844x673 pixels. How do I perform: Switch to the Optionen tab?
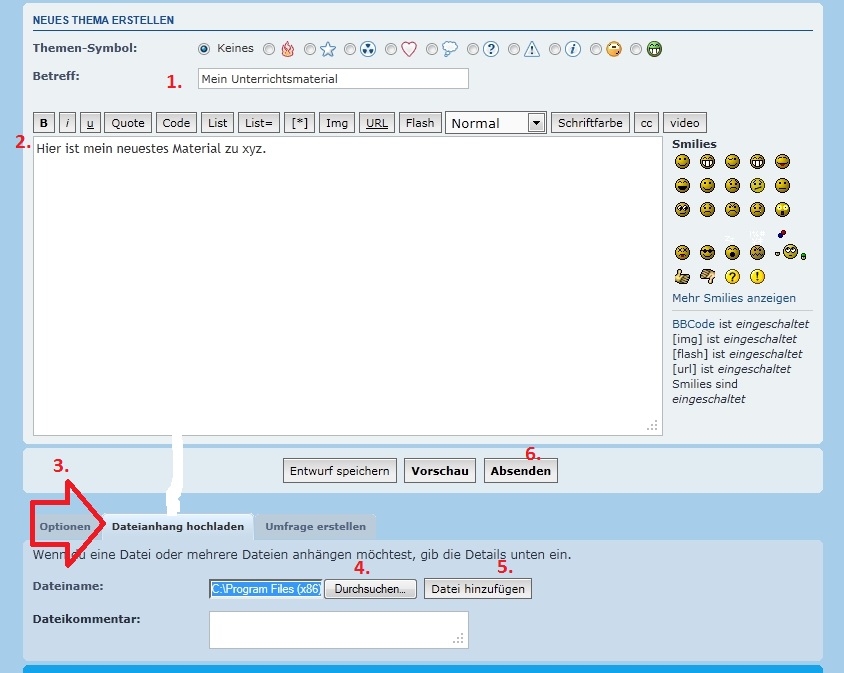click(x=65, y=526)
